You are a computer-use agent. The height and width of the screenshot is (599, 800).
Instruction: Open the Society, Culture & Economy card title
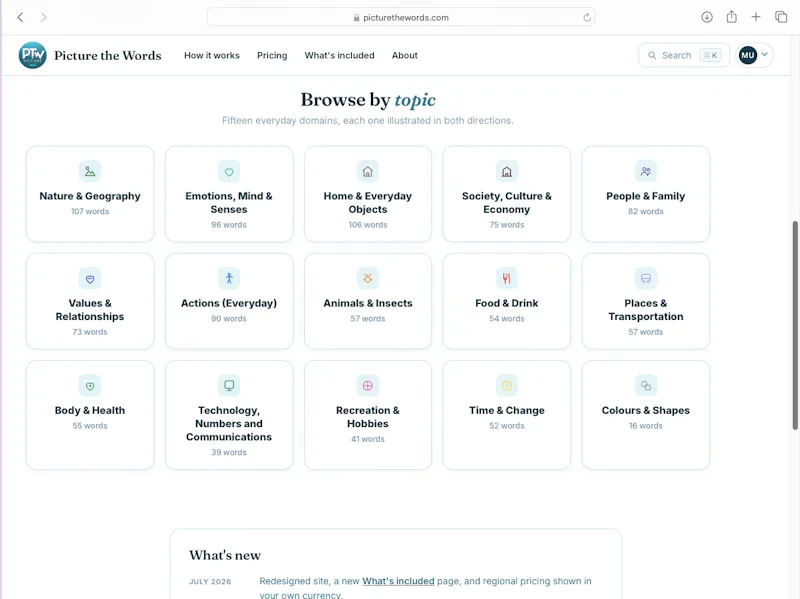tap(507, 203)
